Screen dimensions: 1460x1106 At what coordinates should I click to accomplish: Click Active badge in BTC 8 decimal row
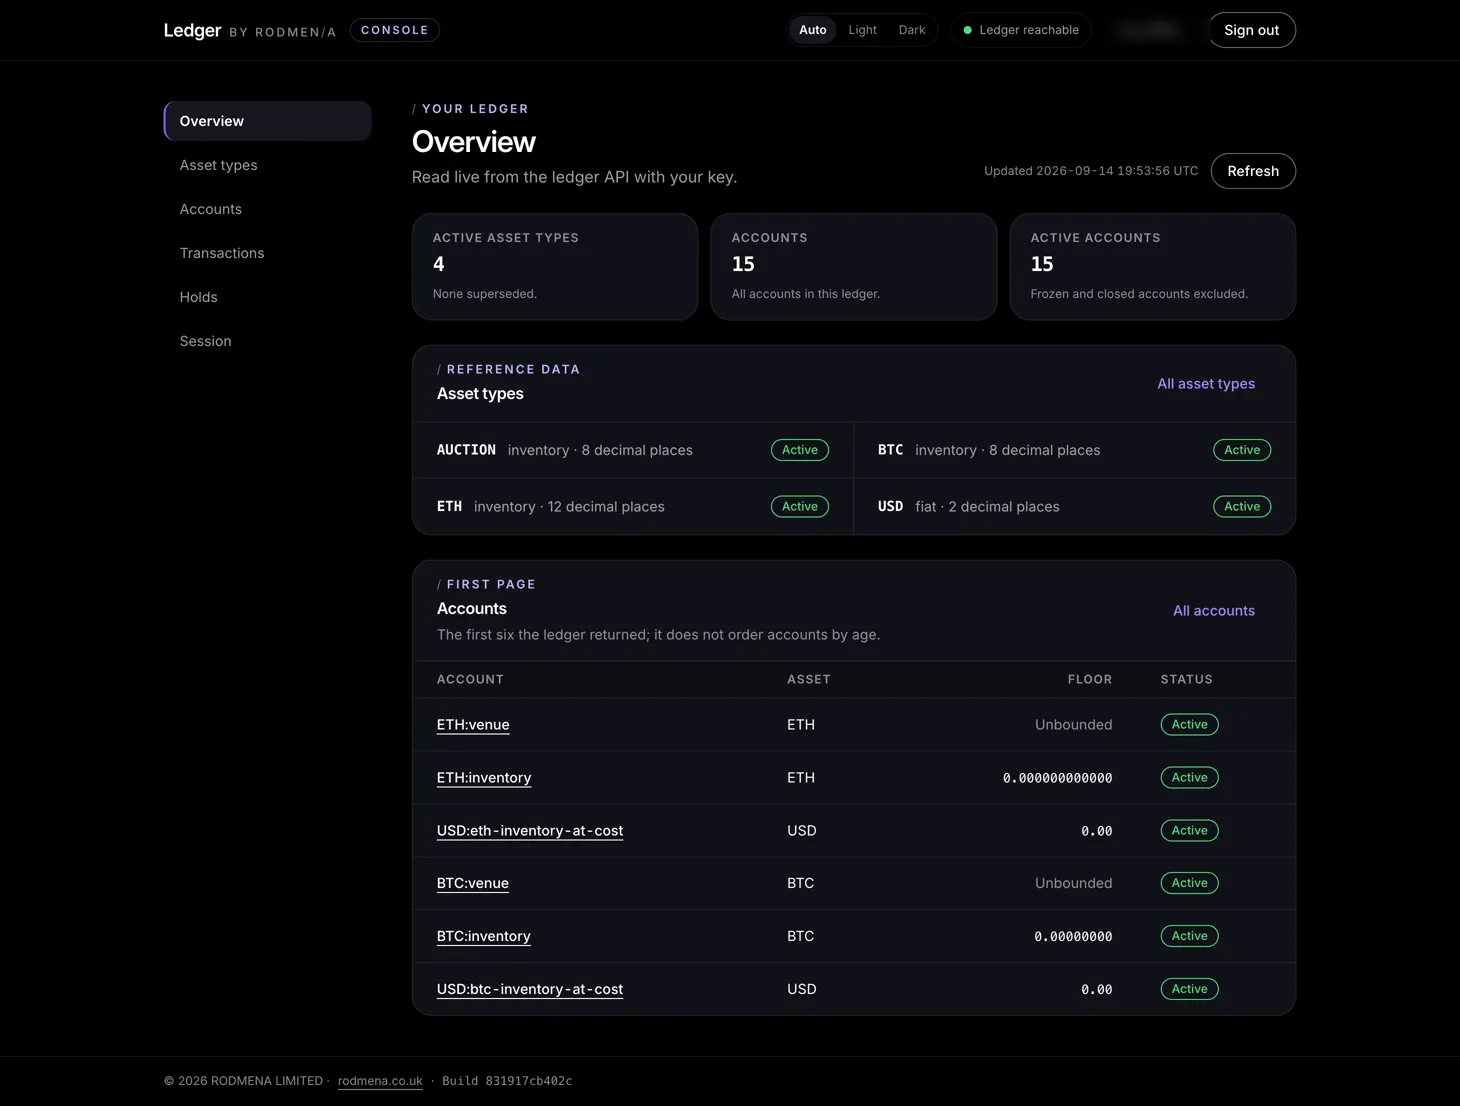1242,450
